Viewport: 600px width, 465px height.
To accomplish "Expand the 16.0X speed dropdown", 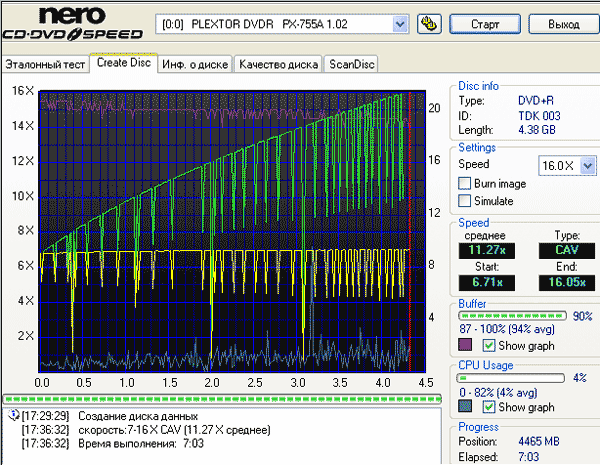I will point(588,166).
